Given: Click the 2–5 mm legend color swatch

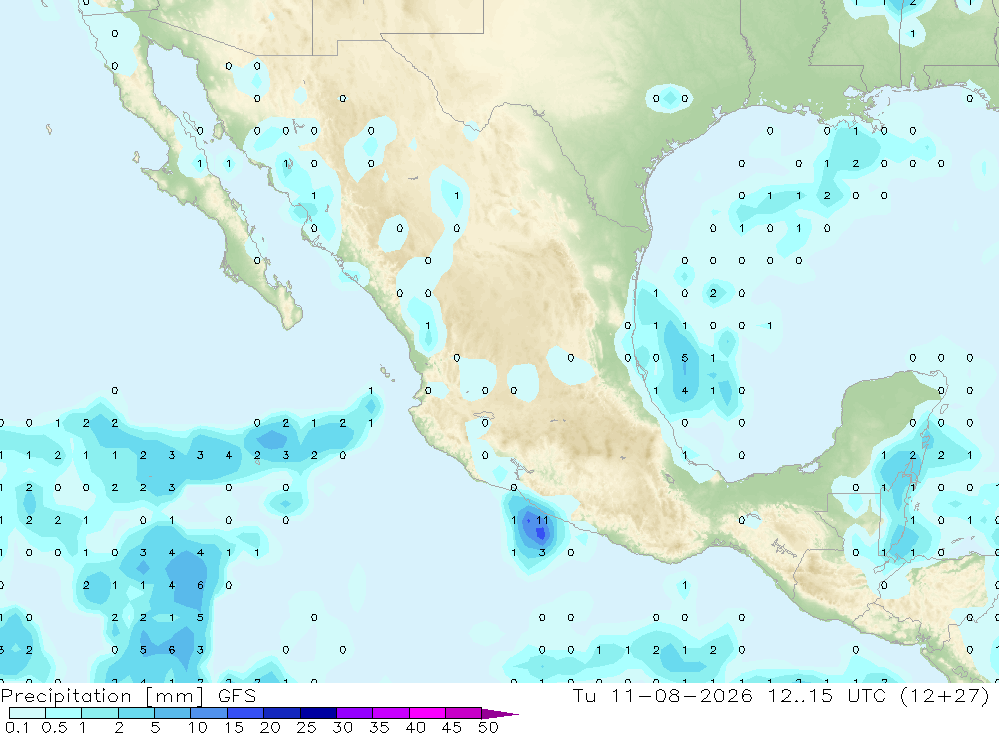Looking at the screenshot, I should tap(136, 713).
